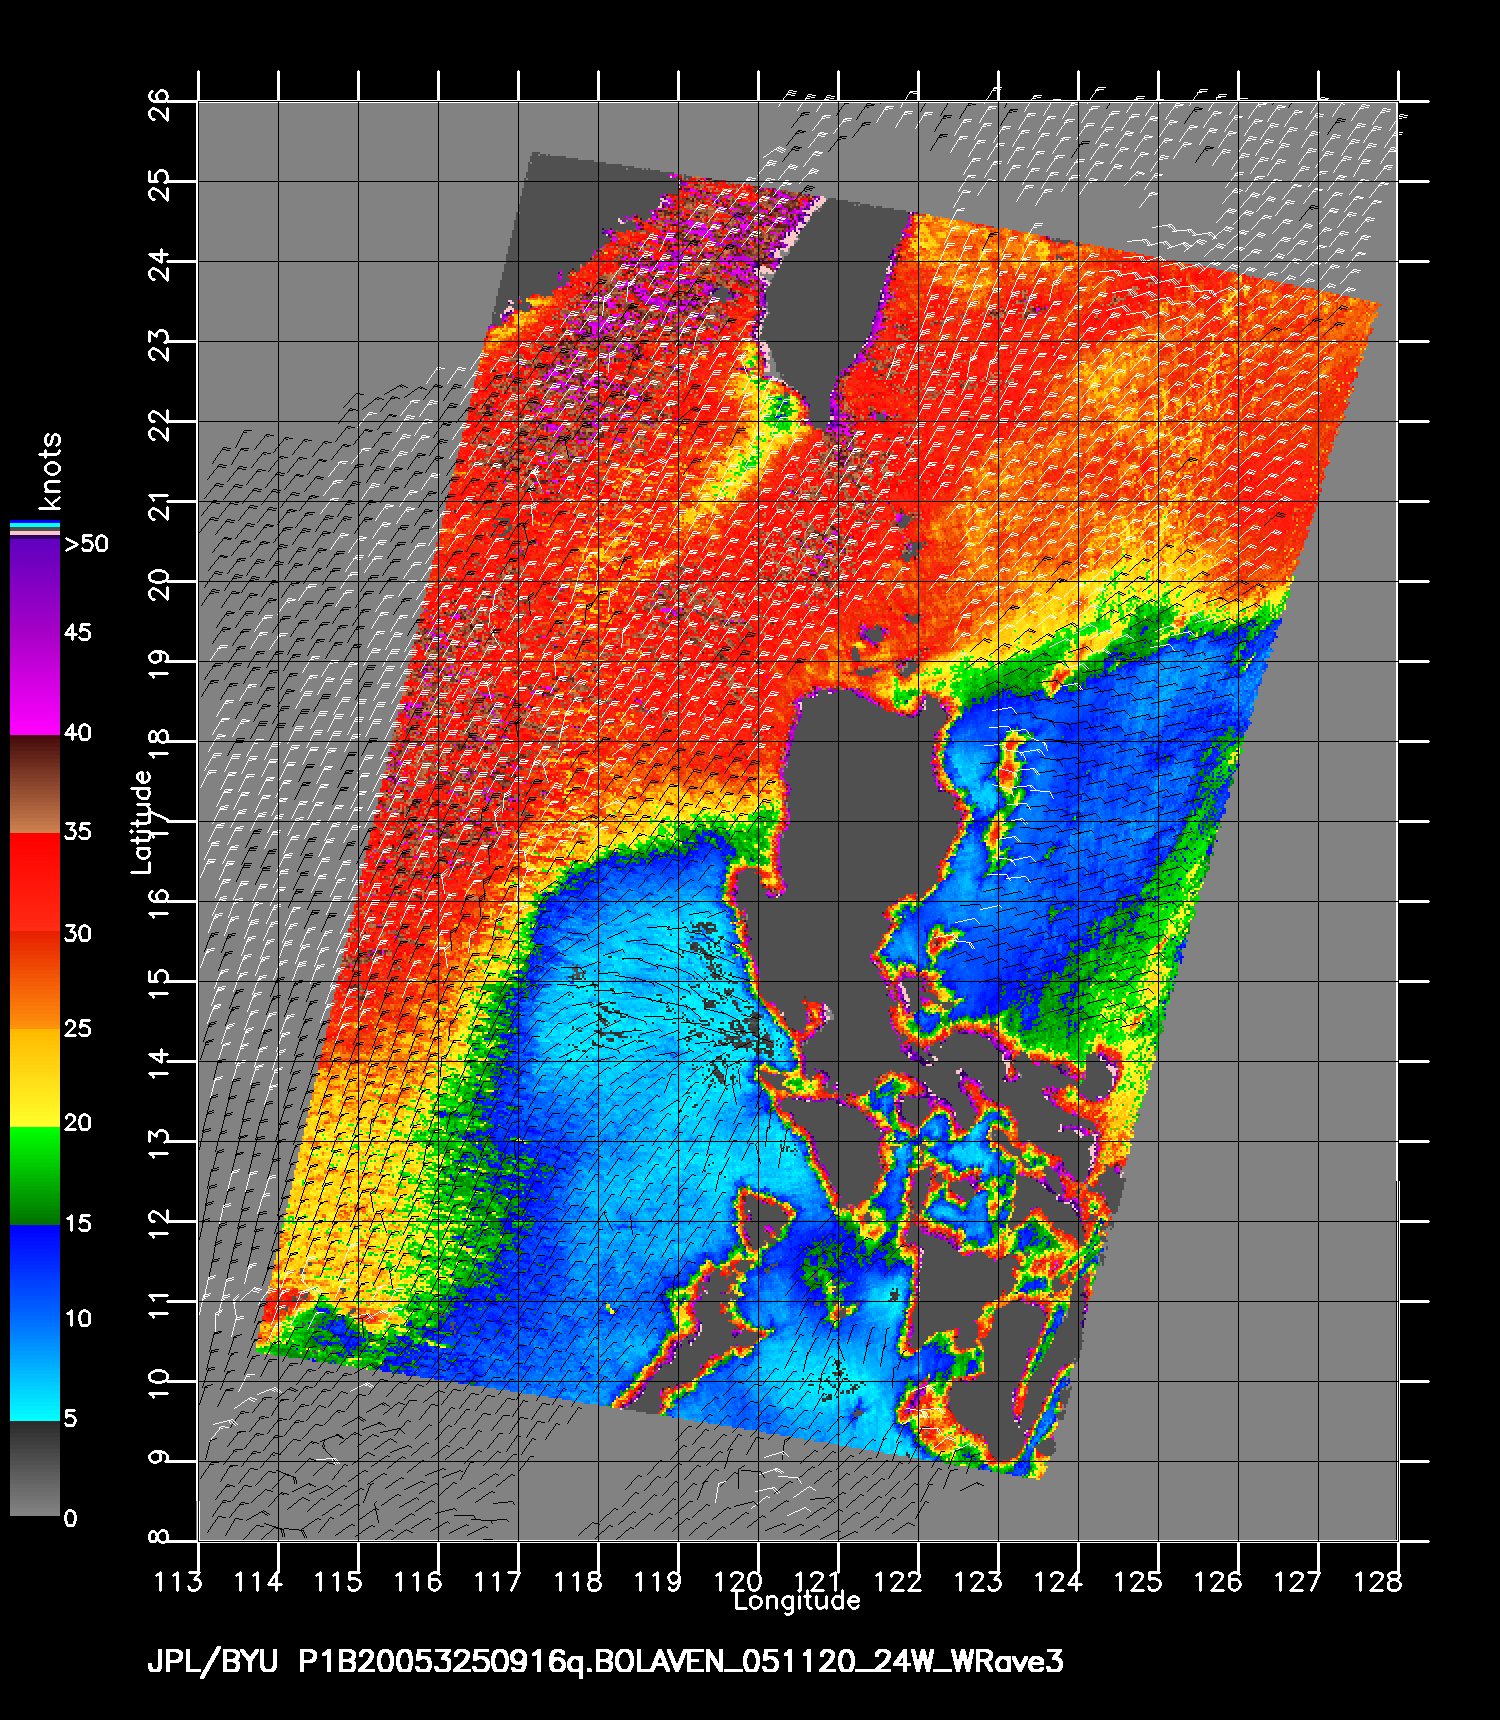Click the '20' value on the knots color scale
The image size is (1500, 1720).
click(78, 1123)
